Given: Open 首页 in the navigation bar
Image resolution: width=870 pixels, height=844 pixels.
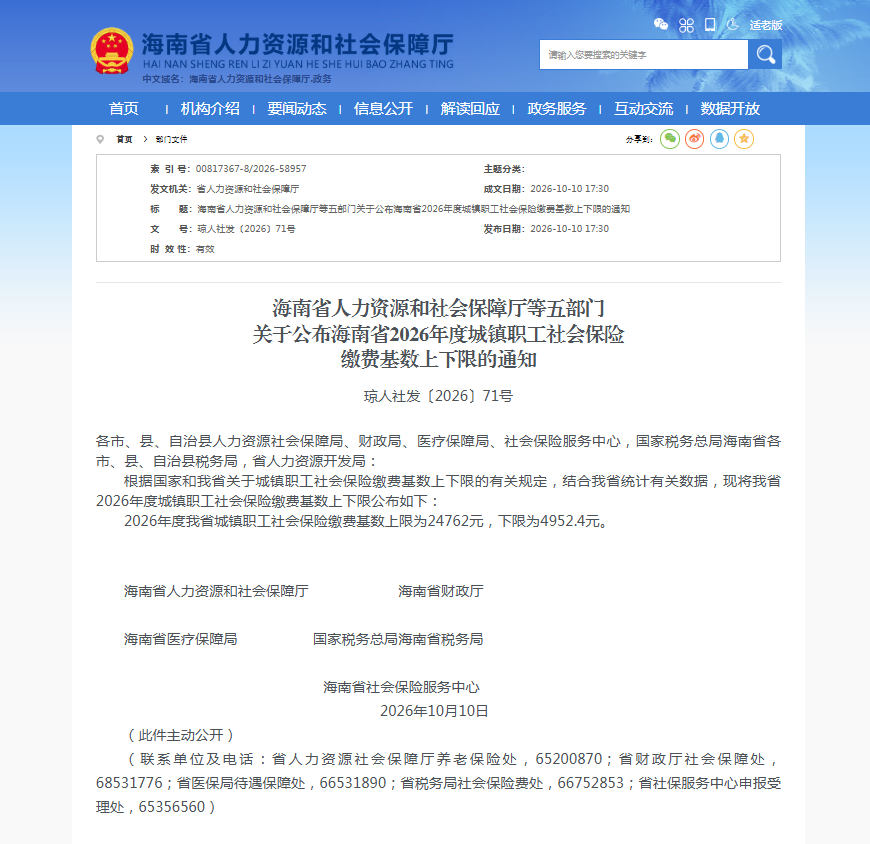Looking at the screenshot, I should tap(124, 109).
